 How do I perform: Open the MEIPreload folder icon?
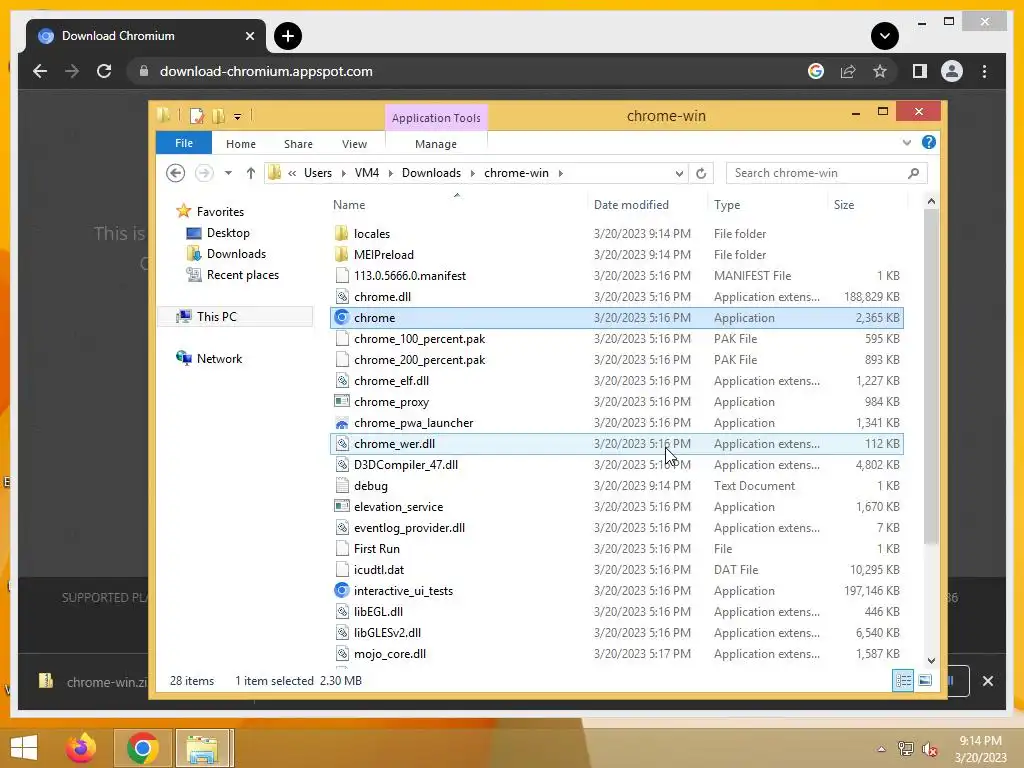coord(342,255)
